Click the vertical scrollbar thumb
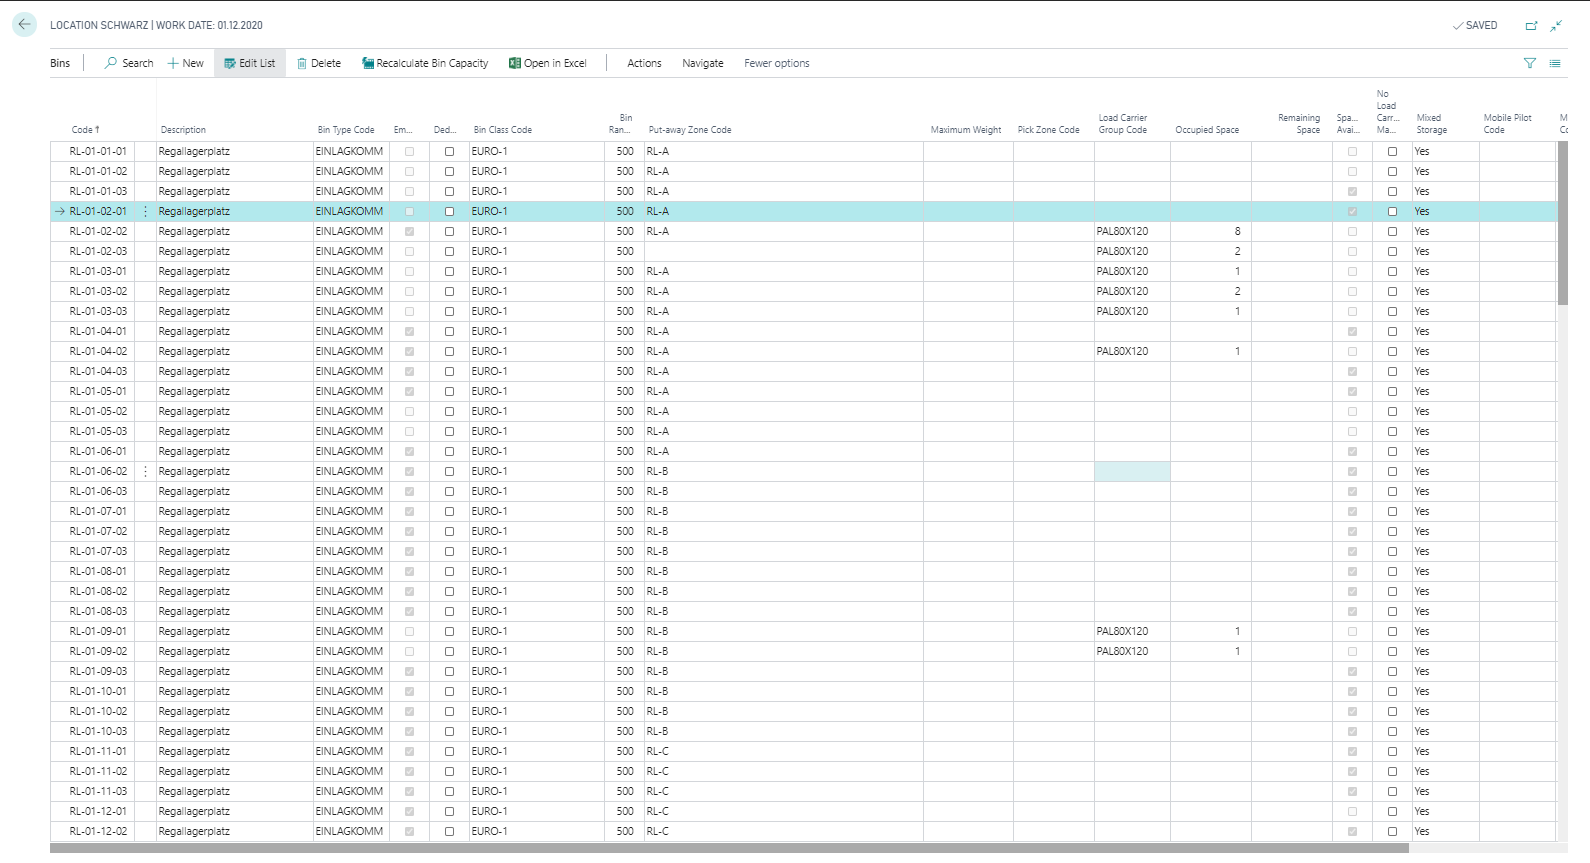This screenshot has height=863, width=1590. click(1562, 222)
